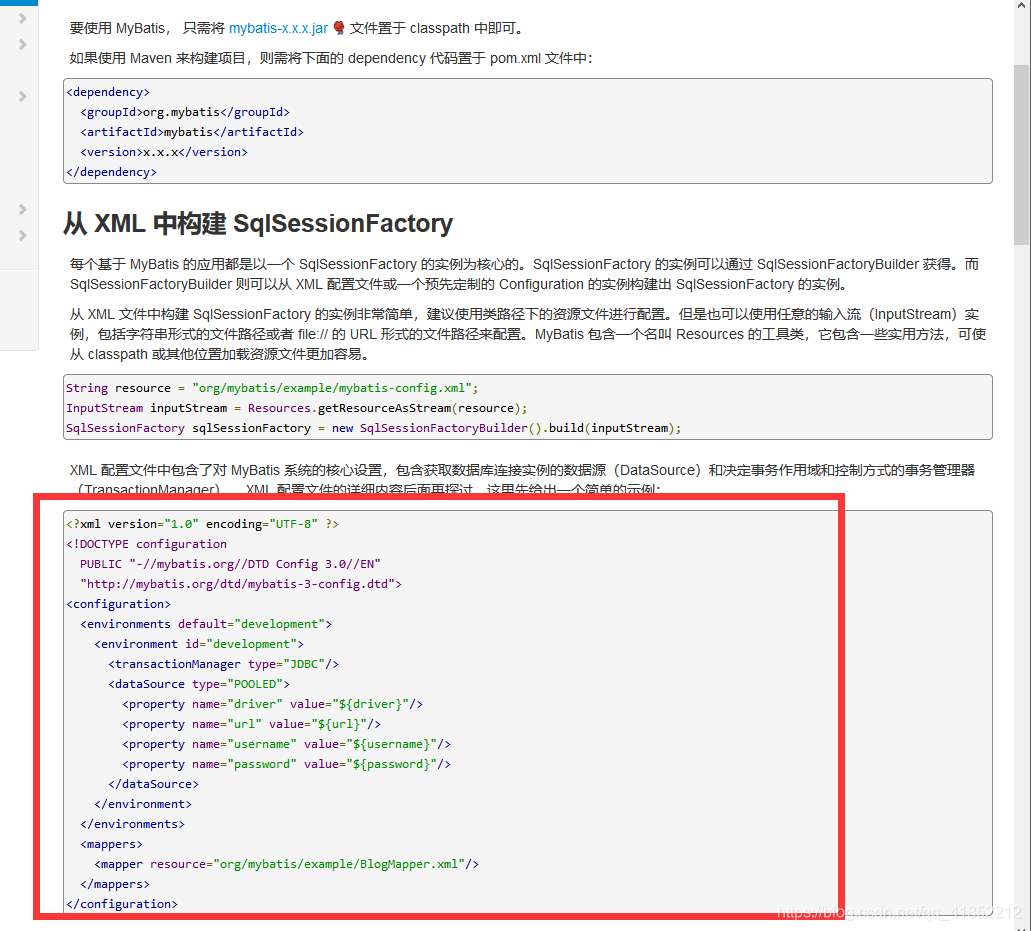Click the <groupId>org.mybatis</groupId> line

point(185,112)
